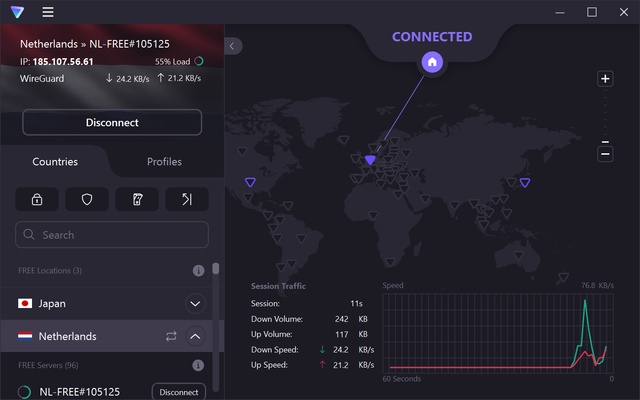
Task: Zoom out on the map with minus button
Action: 605,154
